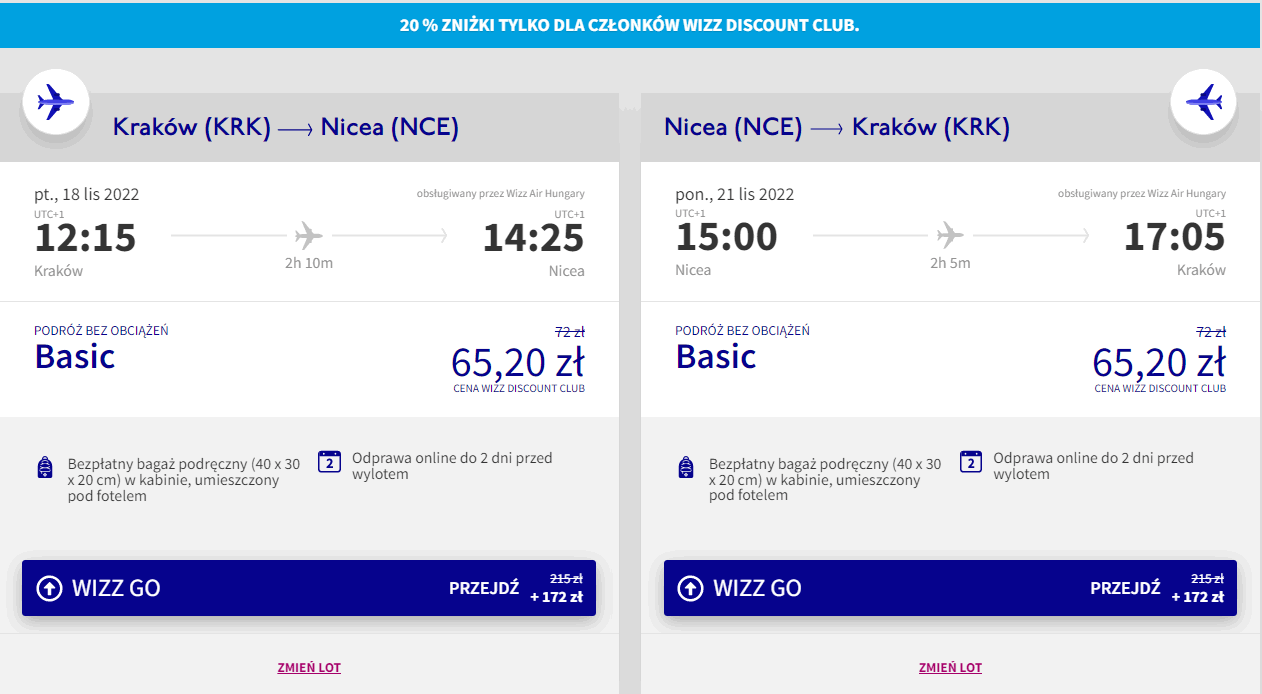Click the backpack baggage icon for return flight
This screenshot has height=694, width=1262.
tap(685, 467)
